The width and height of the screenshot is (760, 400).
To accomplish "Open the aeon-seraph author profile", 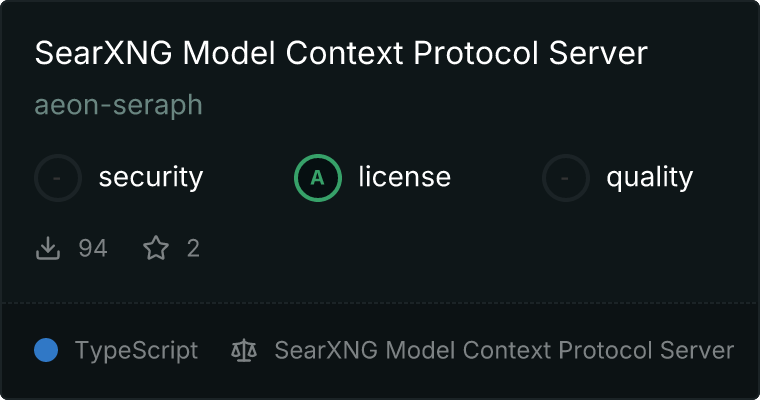I will [x=118, y=106].
